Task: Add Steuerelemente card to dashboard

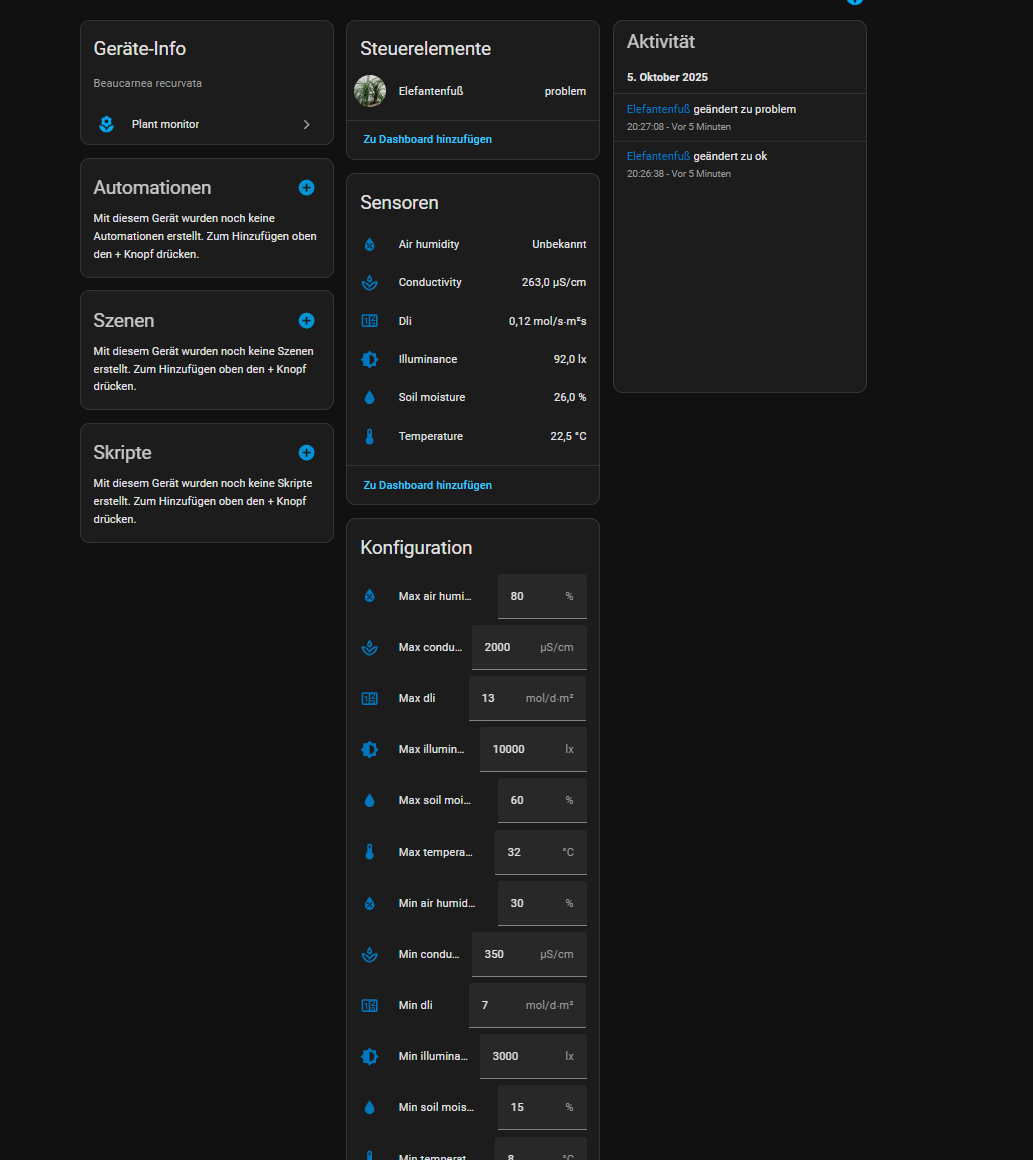Action: [x=427, y=140]
